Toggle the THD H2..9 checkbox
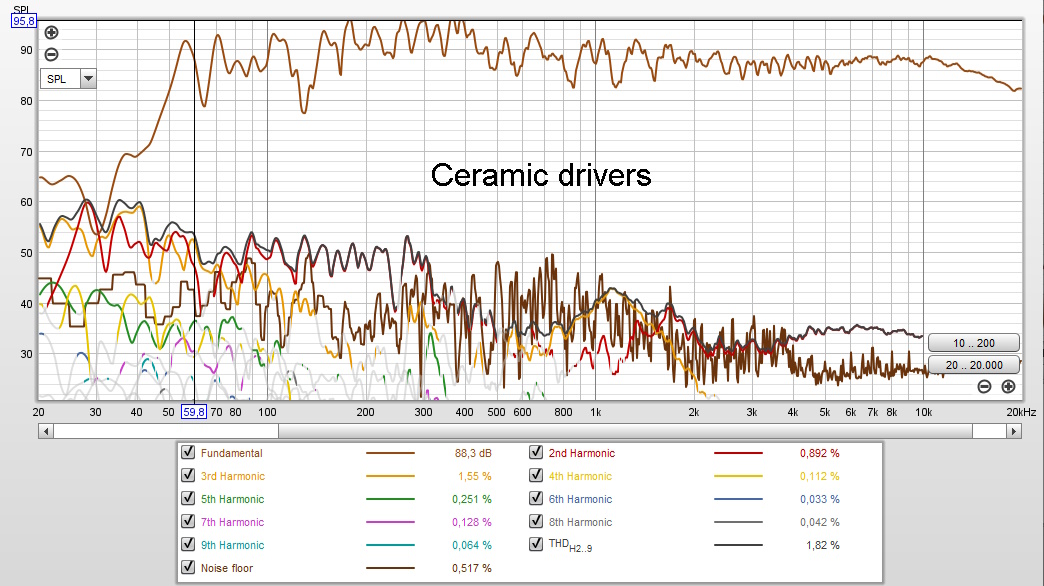Image resolution: width=1044 pixels, height=586 pixels. point(536,545)
